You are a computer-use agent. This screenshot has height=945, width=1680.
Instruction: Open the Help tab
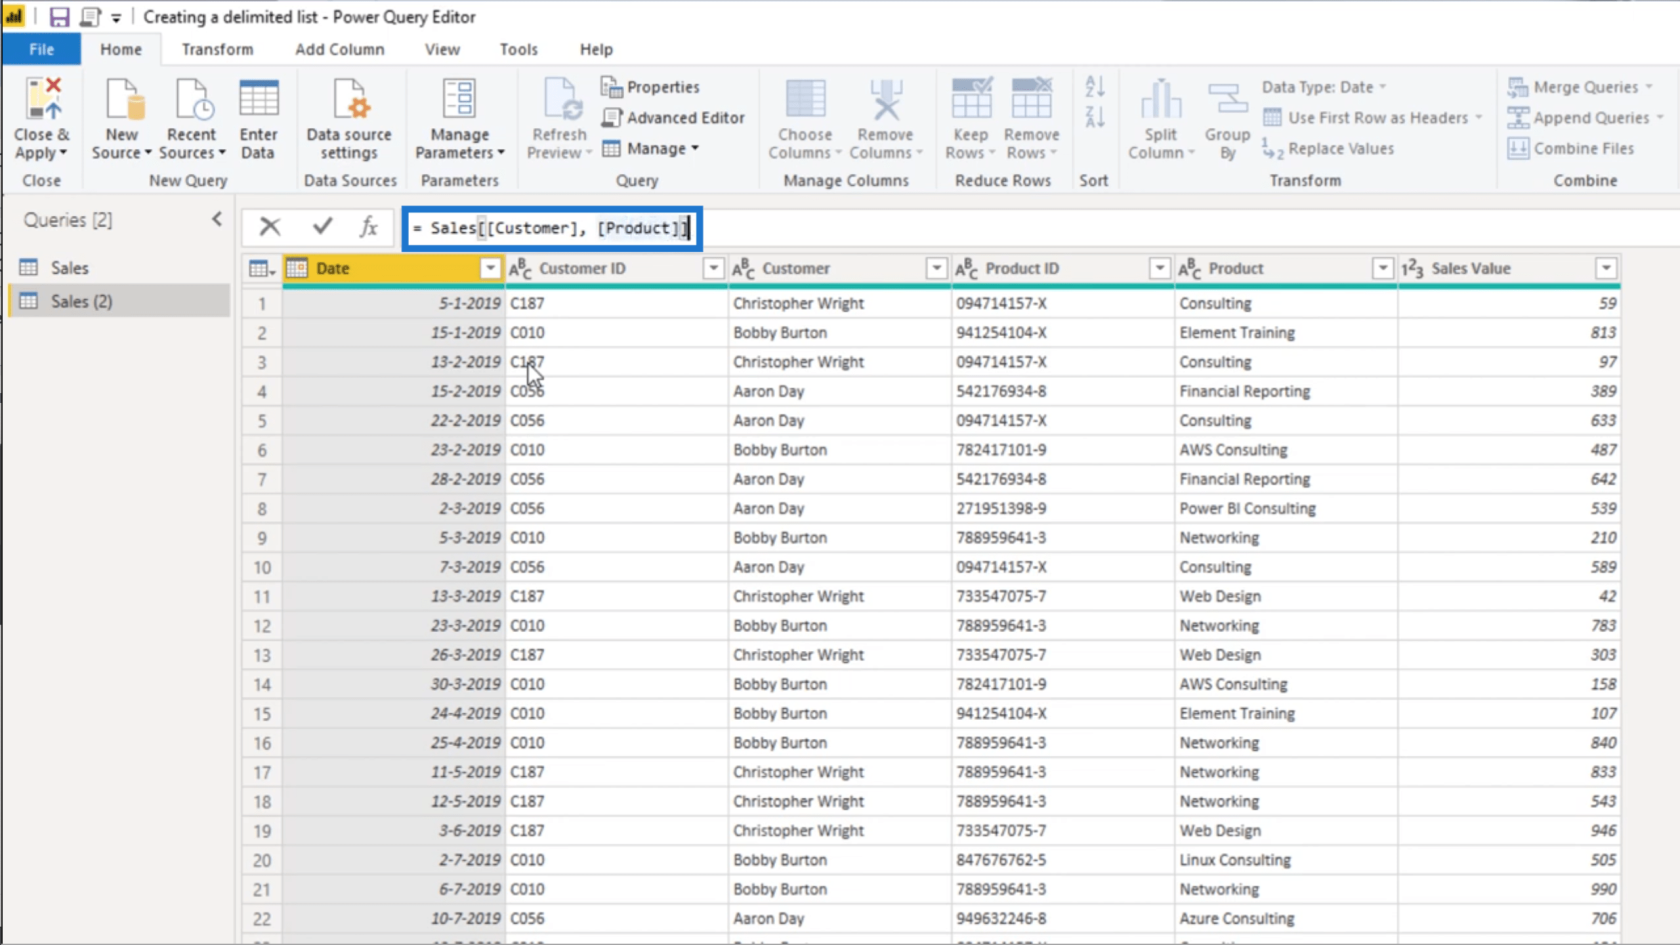pyautogui.click(x=596, y=49)
